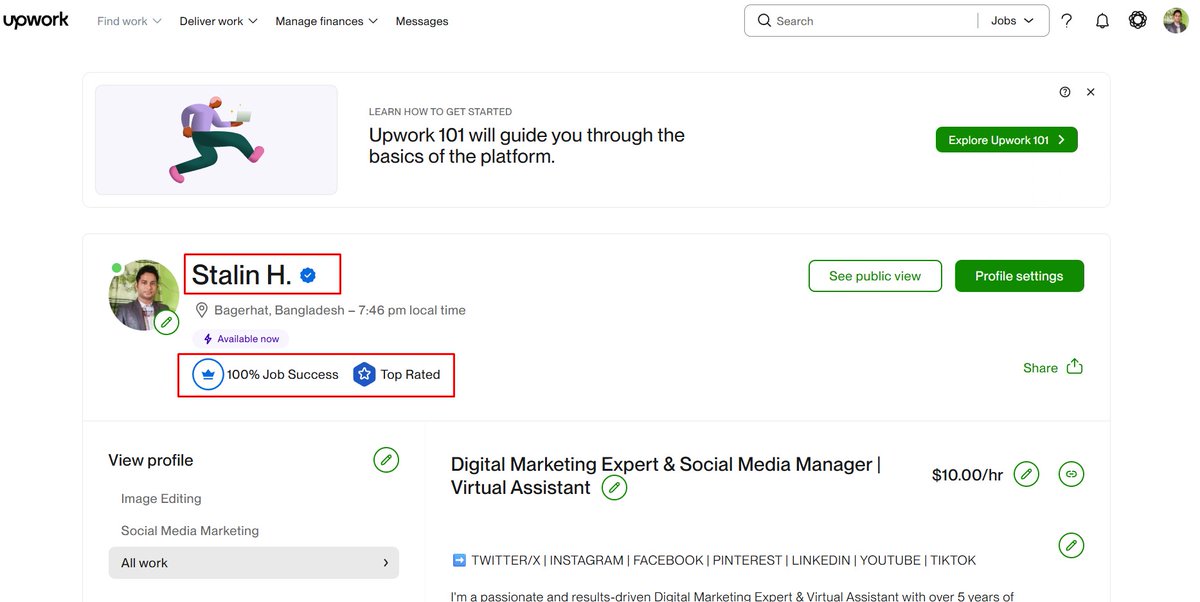Edit the profile photo pencil icon
The height and width of the screenshot is (602, 1200).
tap(167, 322)
